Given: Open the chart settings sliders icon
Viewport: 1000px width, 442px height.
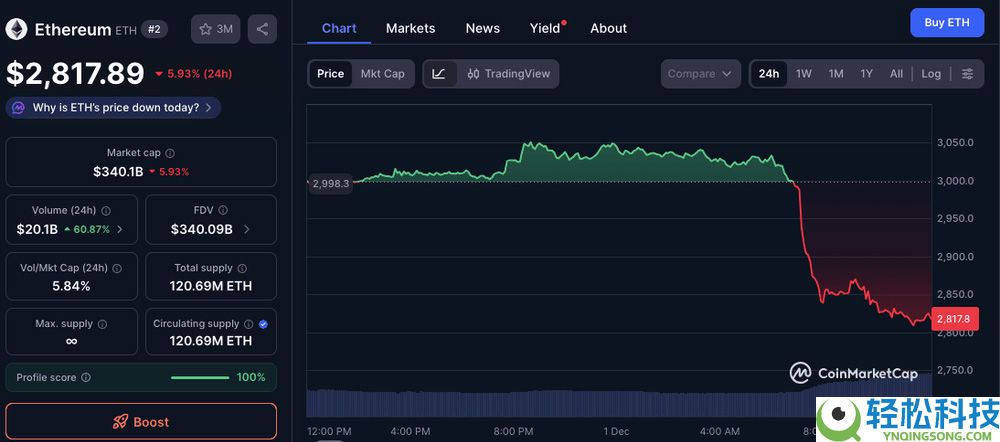Looking at the screenshot, I should (967, 74).
